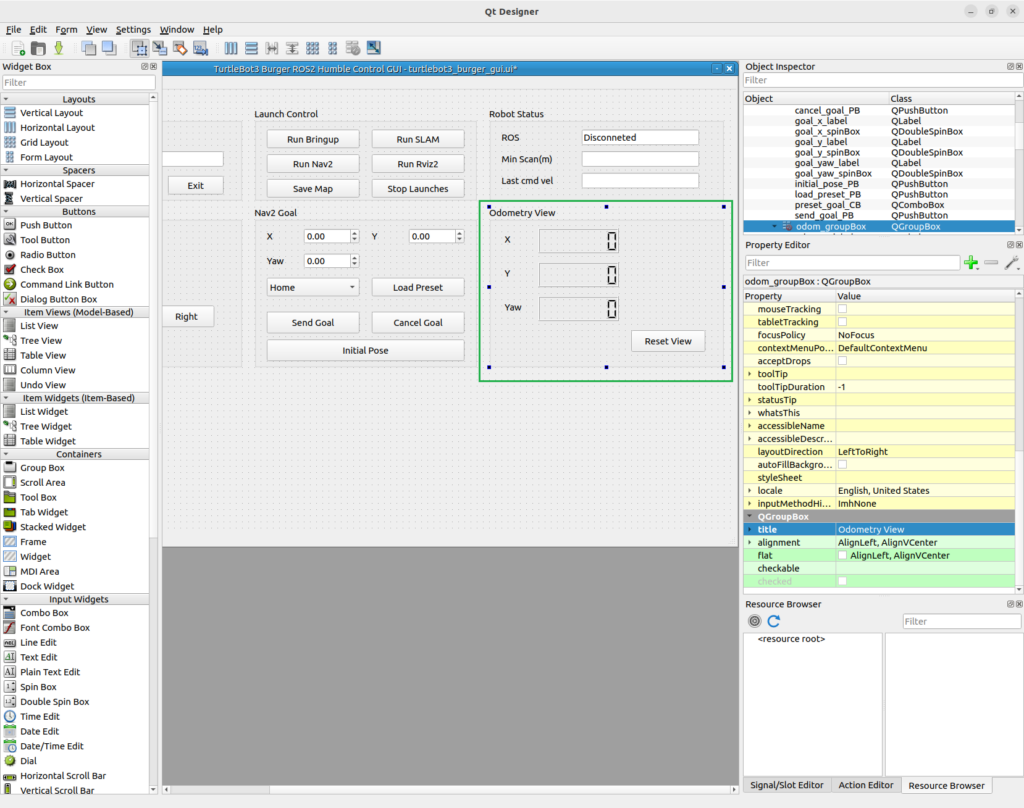Screen dimensions: 1024x808
Task: Save the form using the green arrow icon
Action: click(x=59, y=48)
